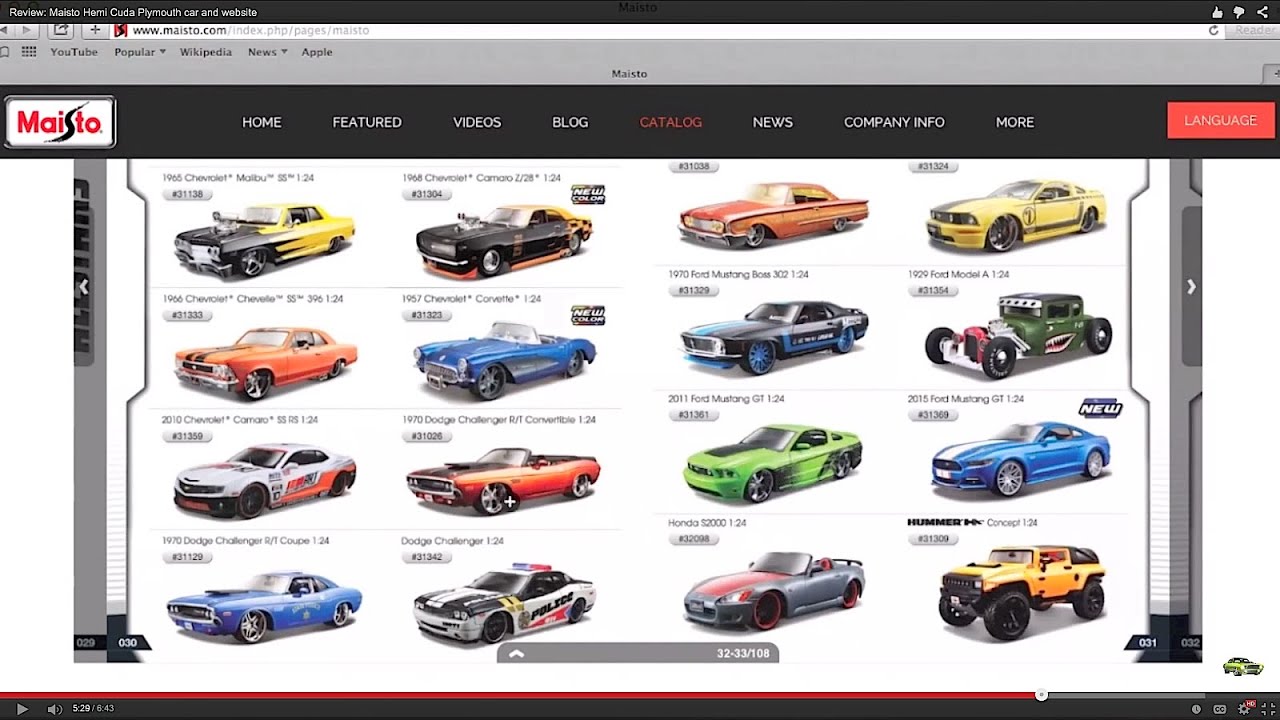Go to the NEWS page
The height and width of the screenshot is (720, 1280).
coord(773,122)
